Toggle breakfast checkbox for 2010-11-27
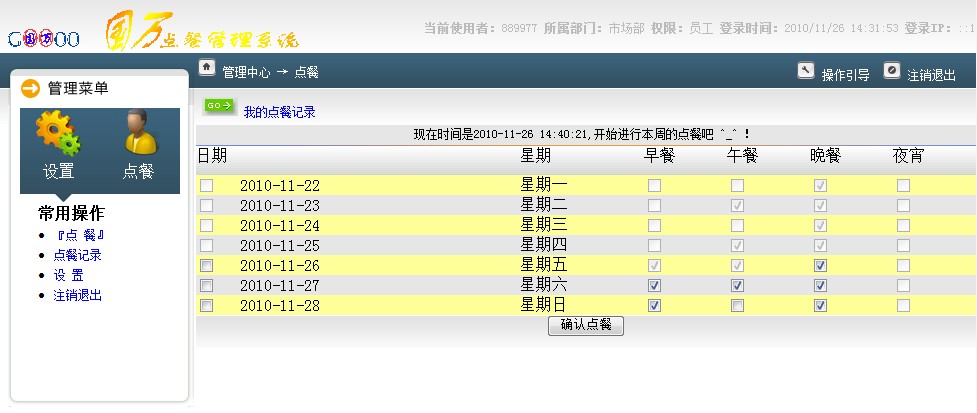 tap(654, 285)
